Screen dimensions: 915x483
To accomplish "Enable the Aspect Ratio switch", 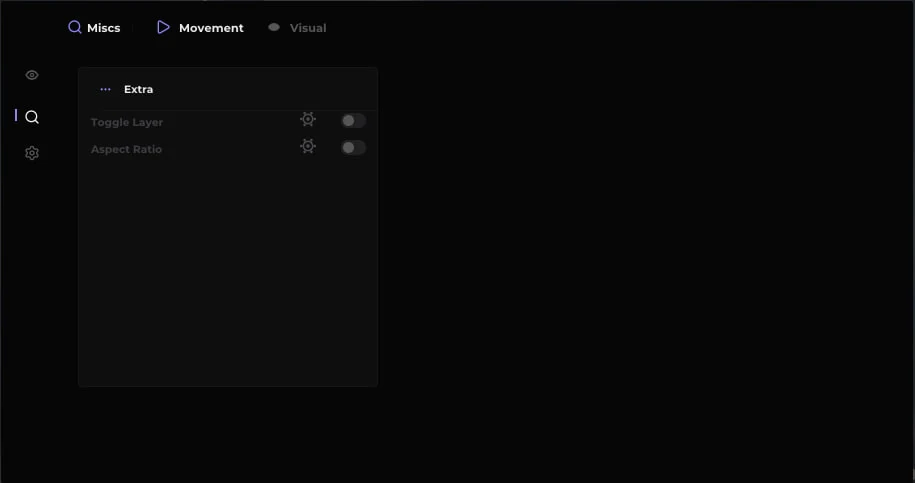I will pos(354,148).
